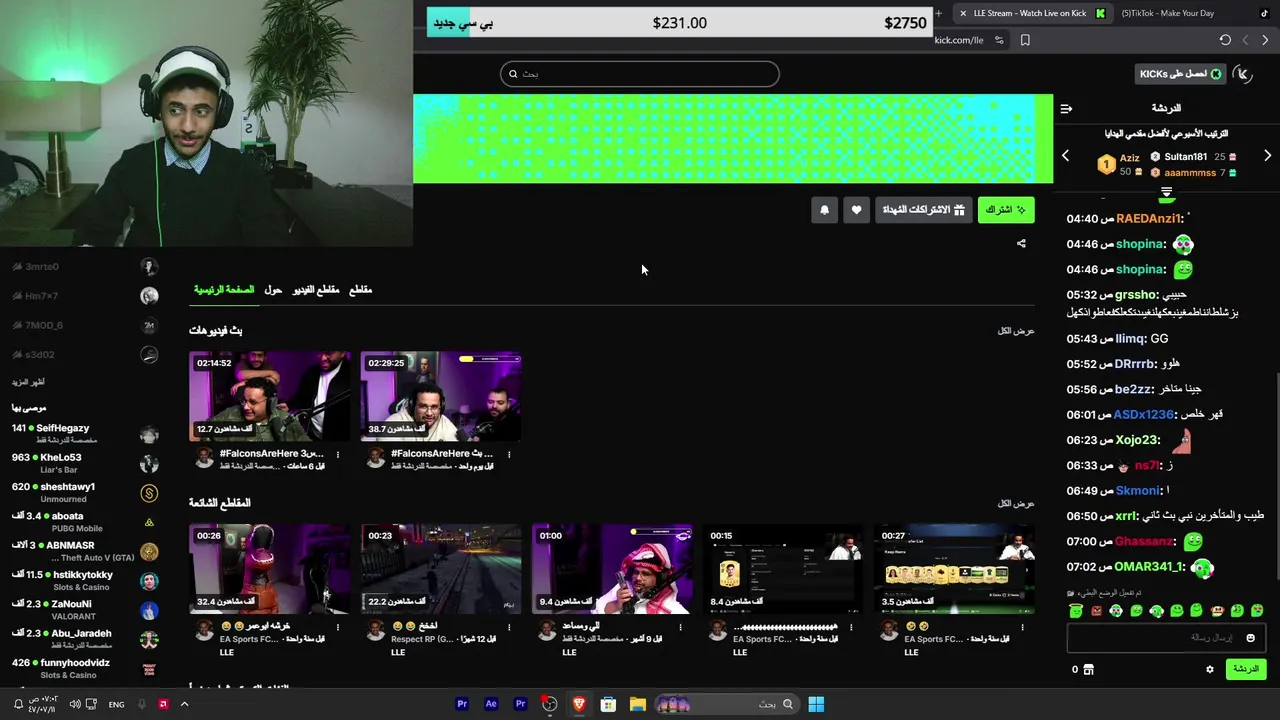The image size is (1280, 720).
Task: Insert the clown face emote
Action: point(1116,610)
